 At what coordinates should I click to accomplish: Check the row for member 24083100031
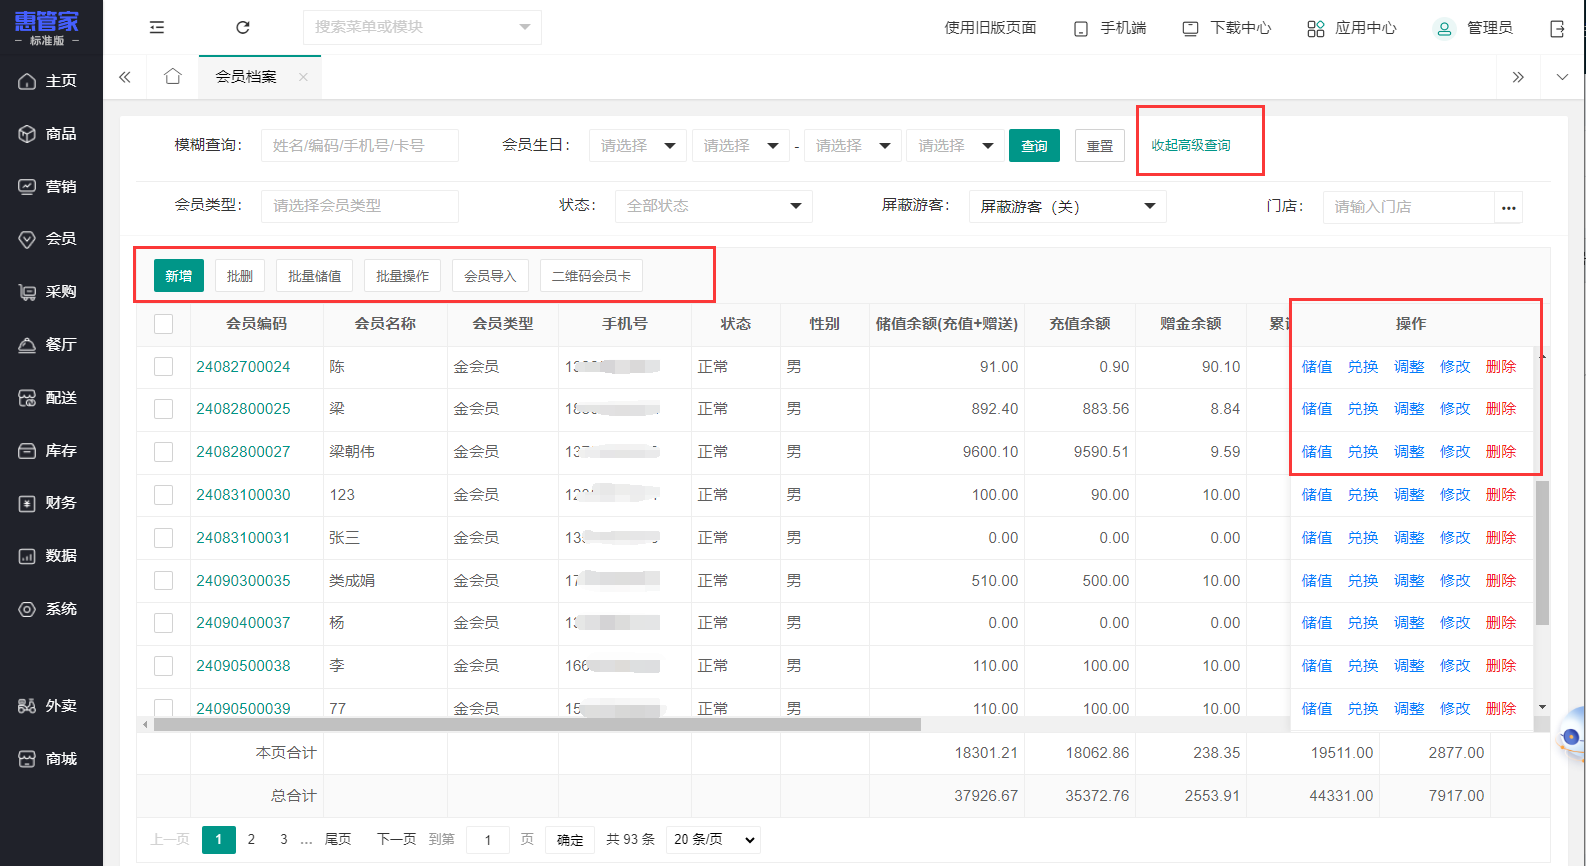[164, 538]
